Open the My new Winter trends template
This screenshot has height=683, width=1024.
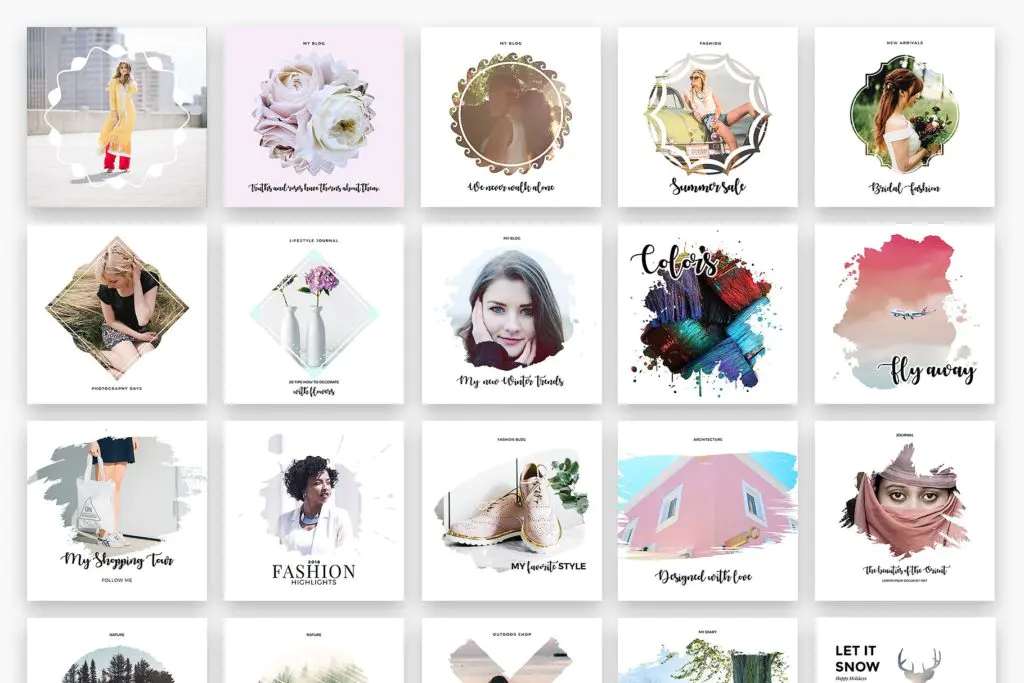(511, 314)
